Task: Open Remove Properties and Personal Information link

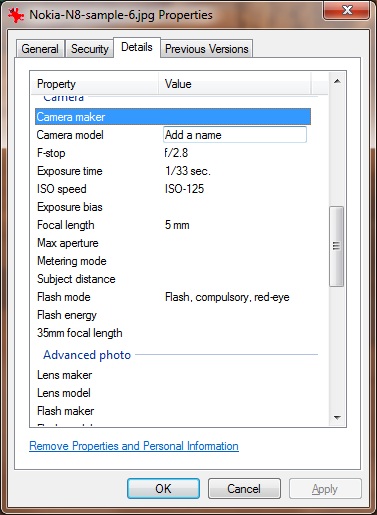Action: tap(134, 446)
